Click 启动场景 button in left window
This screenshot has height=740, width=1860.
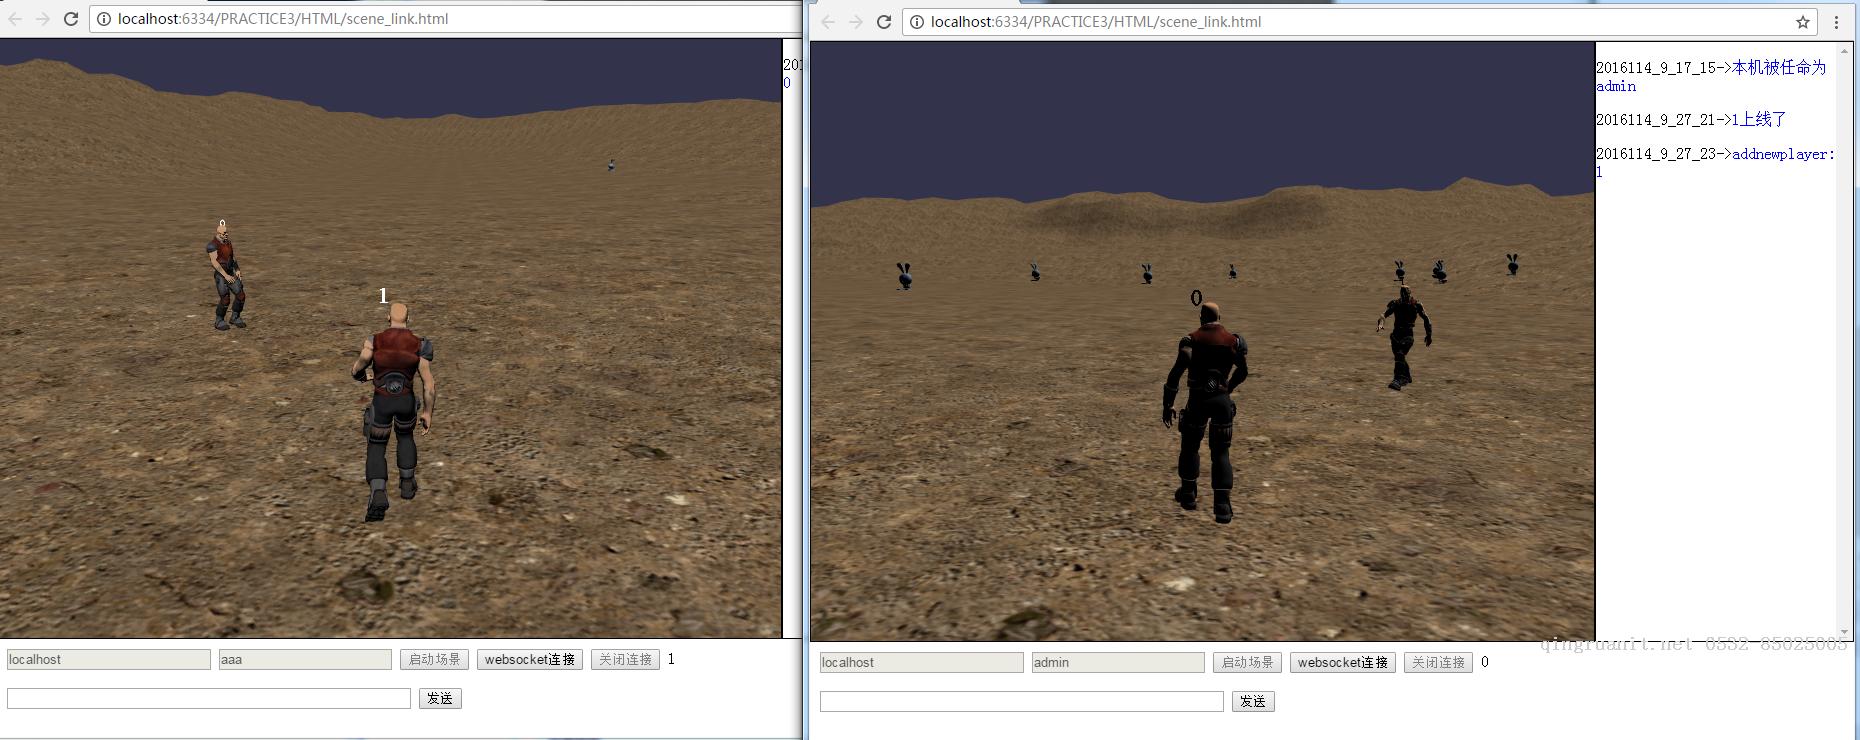click(x=435, y=660)
